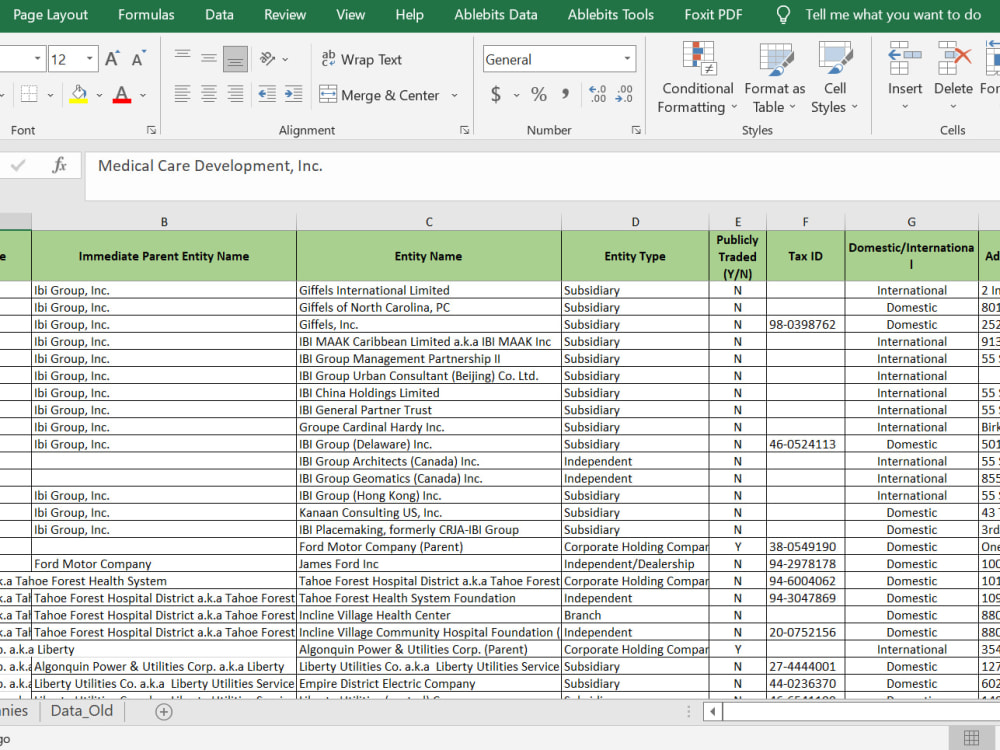
Task: Click Tell me what you want to do
Action: tap(893, 15)
